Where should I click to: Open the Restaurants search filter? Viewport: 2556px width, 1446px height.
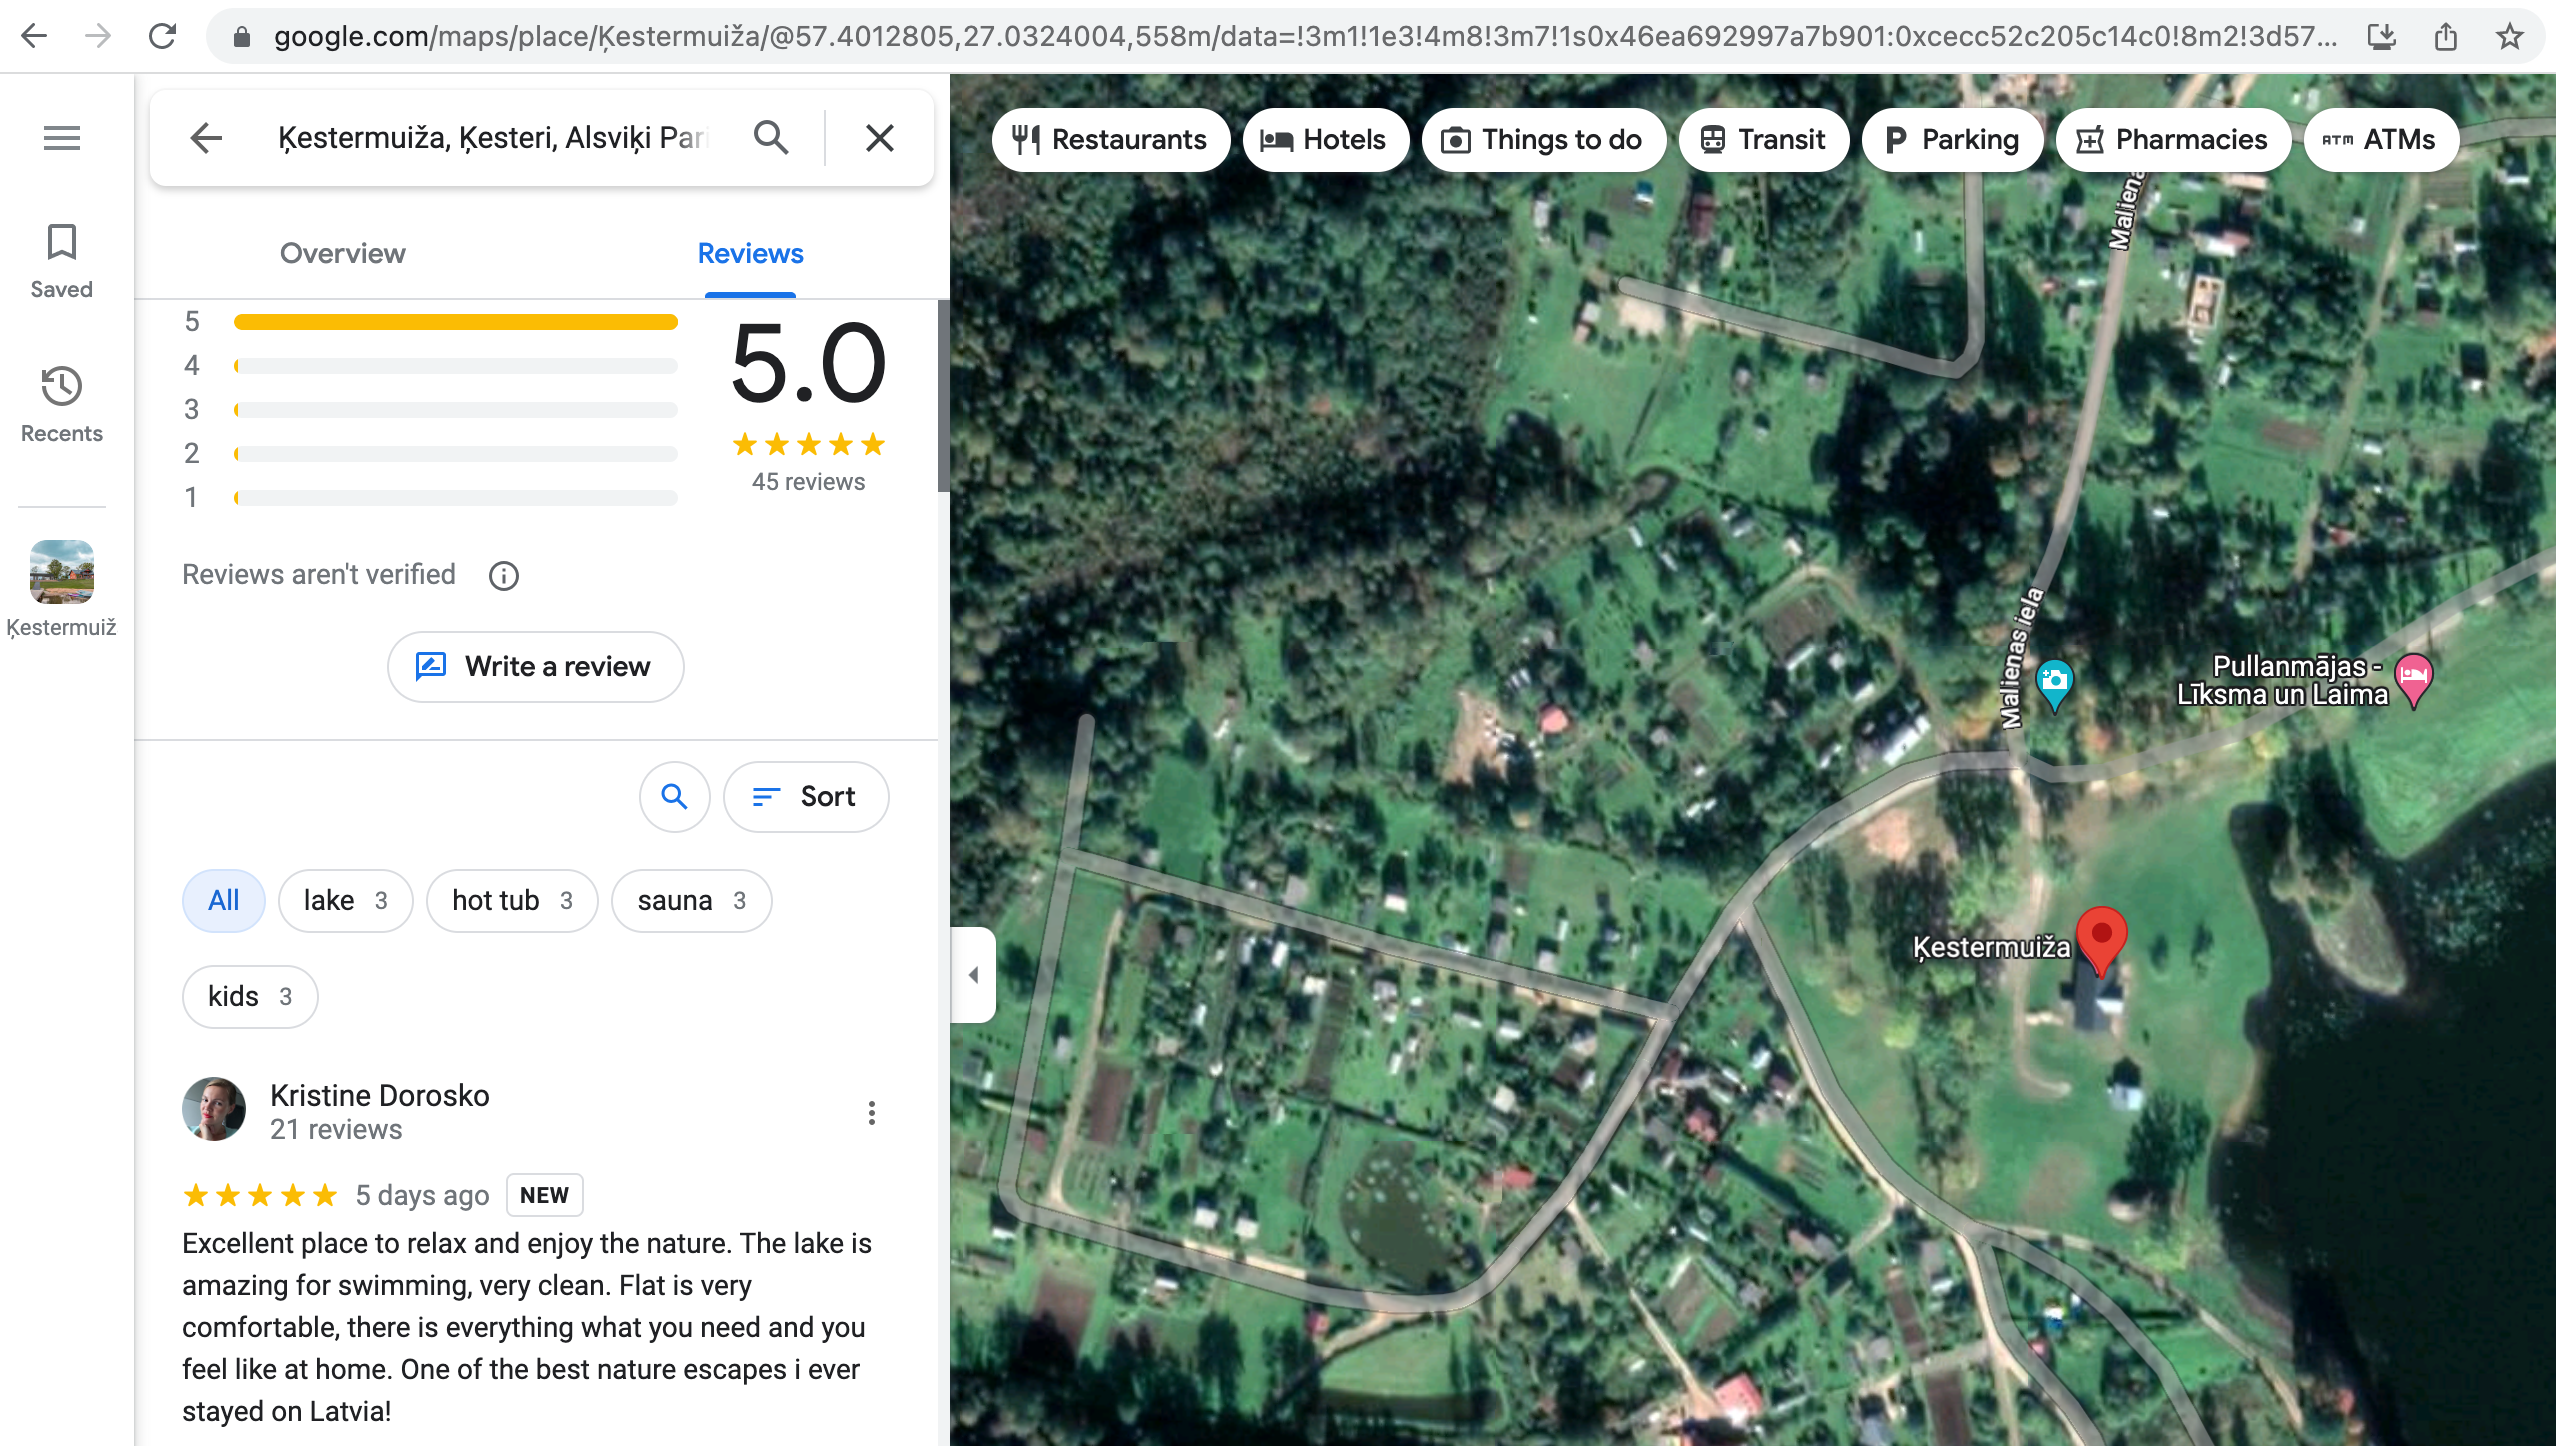click(x=1110, y=139)
